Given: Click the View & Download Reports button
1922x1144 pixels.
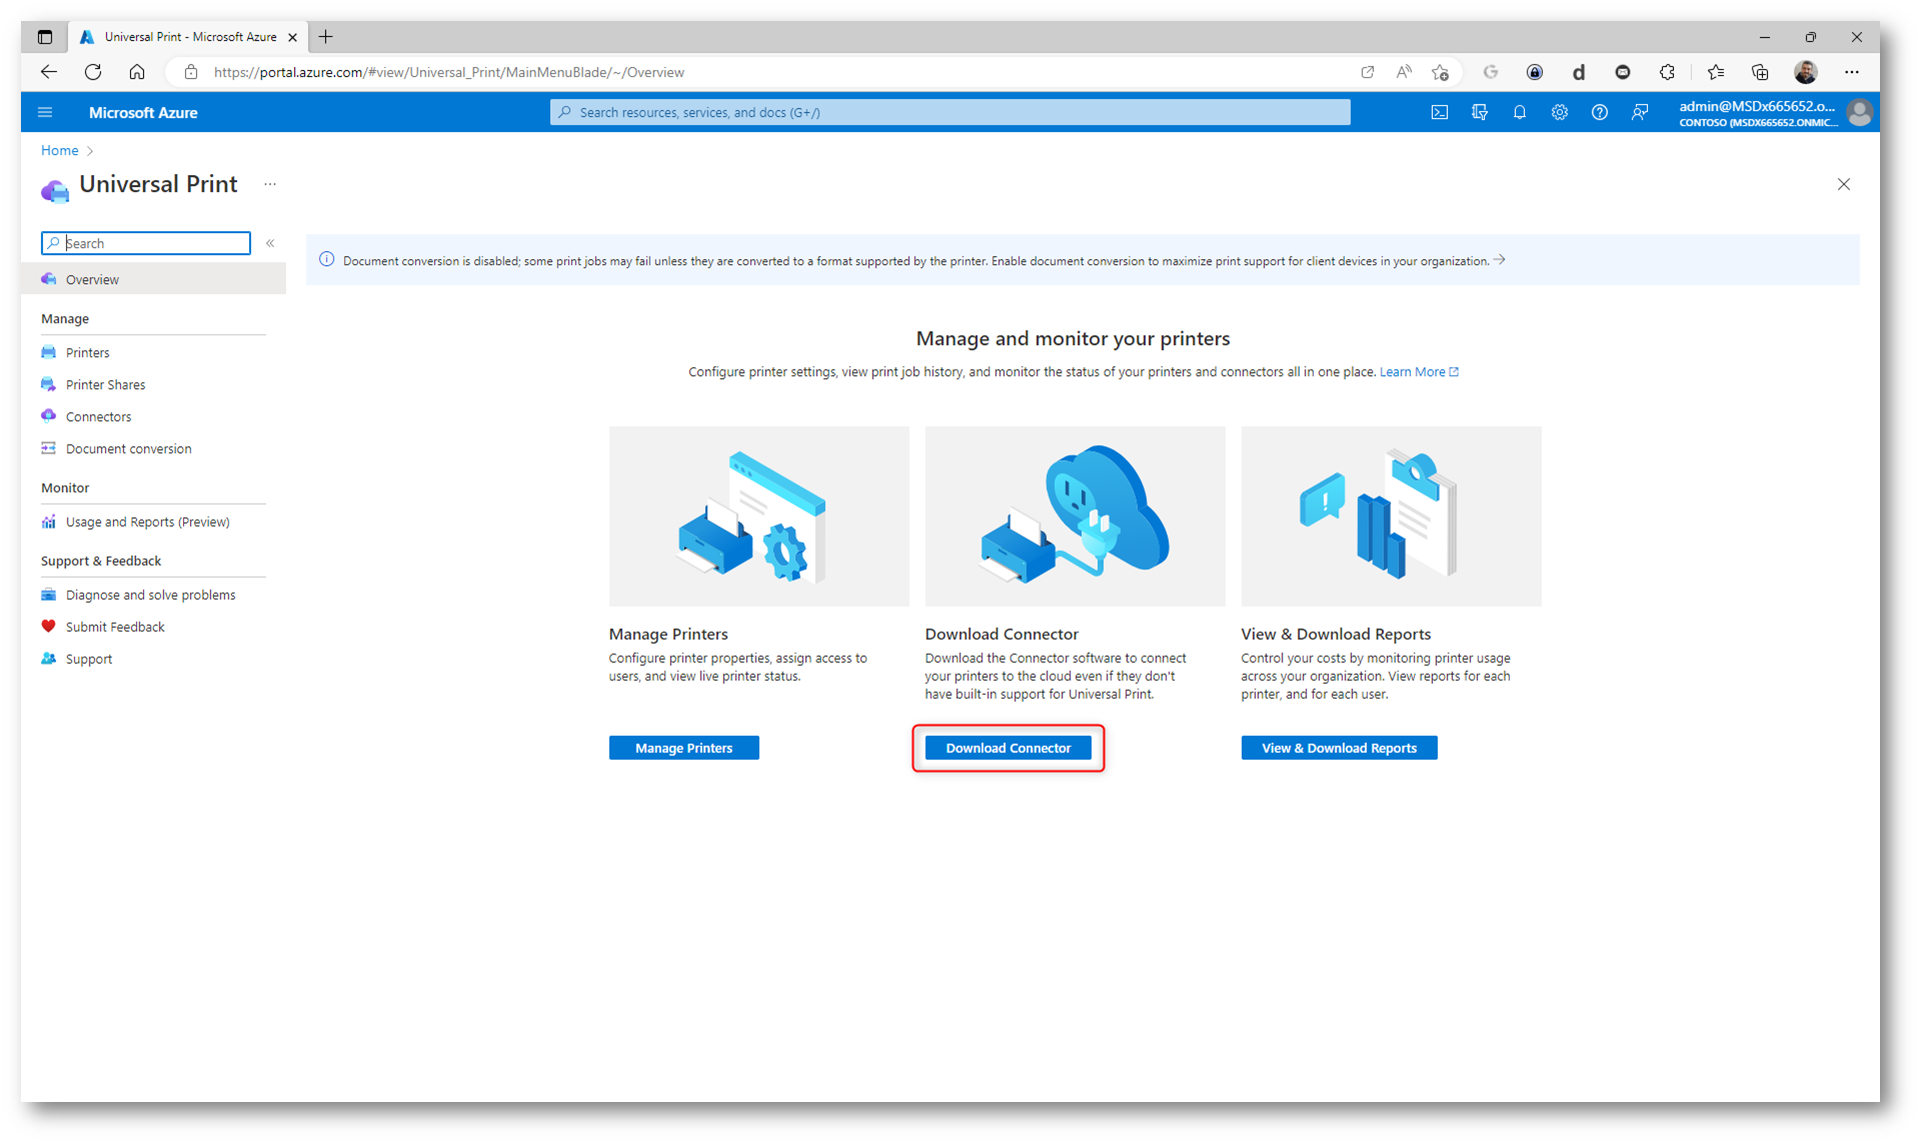Looking at the screenshot, I should (x=1339, y=747).
